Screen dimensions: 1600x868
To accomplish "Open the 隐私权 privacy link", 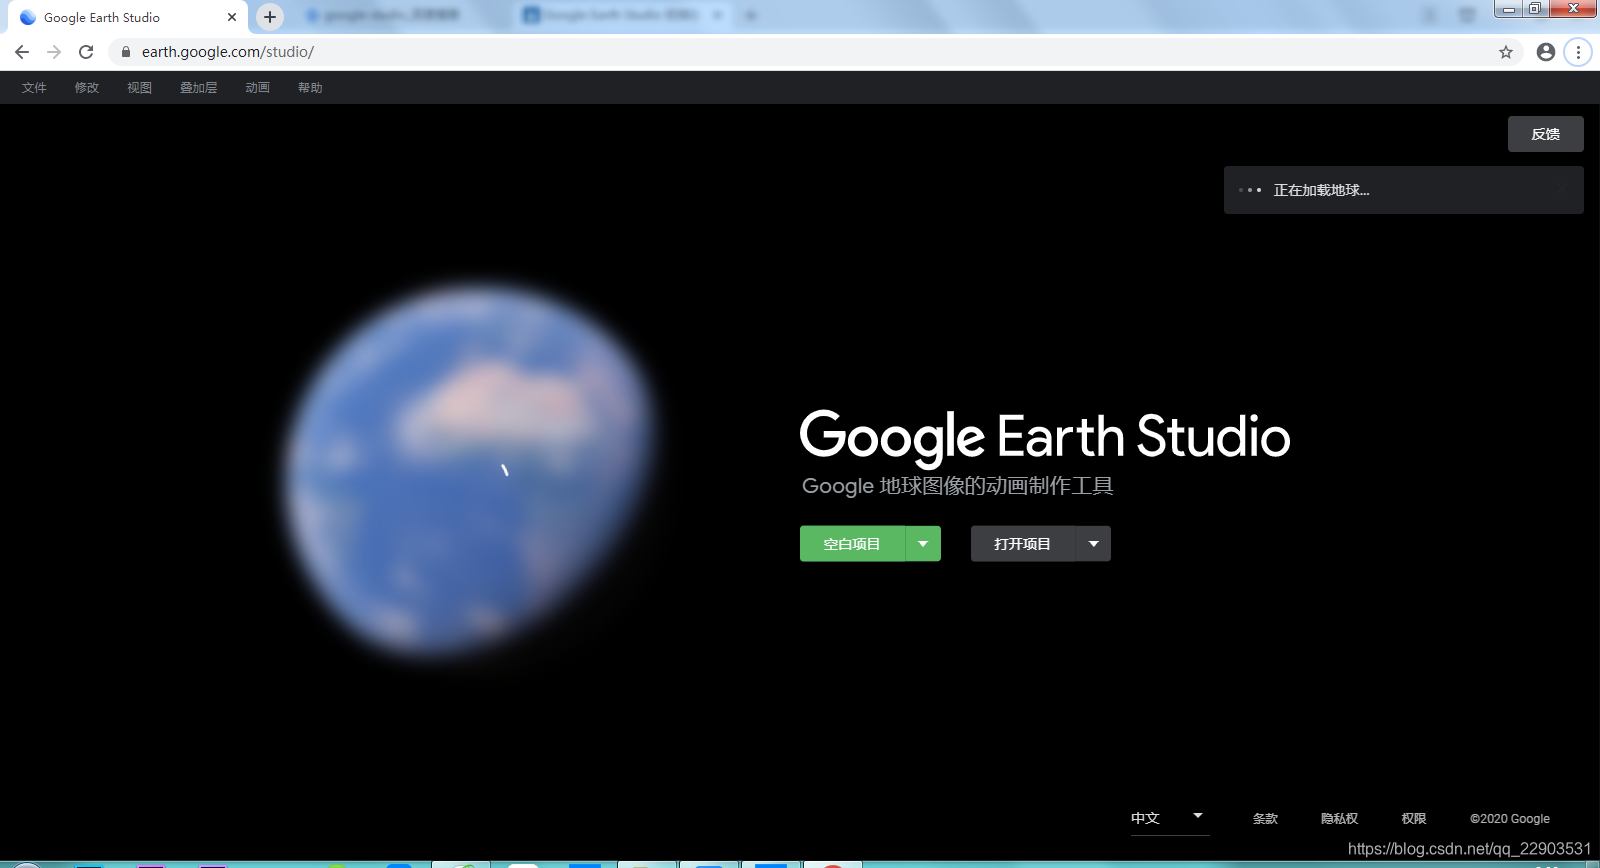I will coord(1340,819).
